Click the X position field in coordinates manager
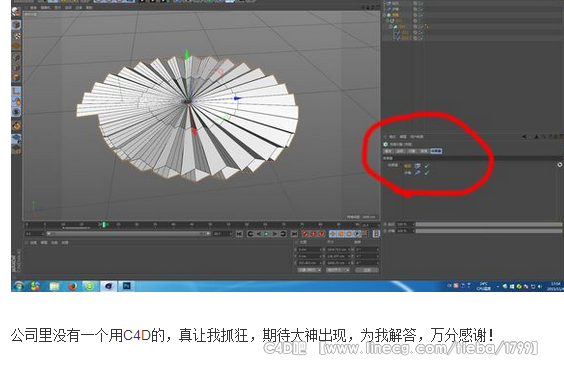The image size is (564, 365). (x=310, y=249)
